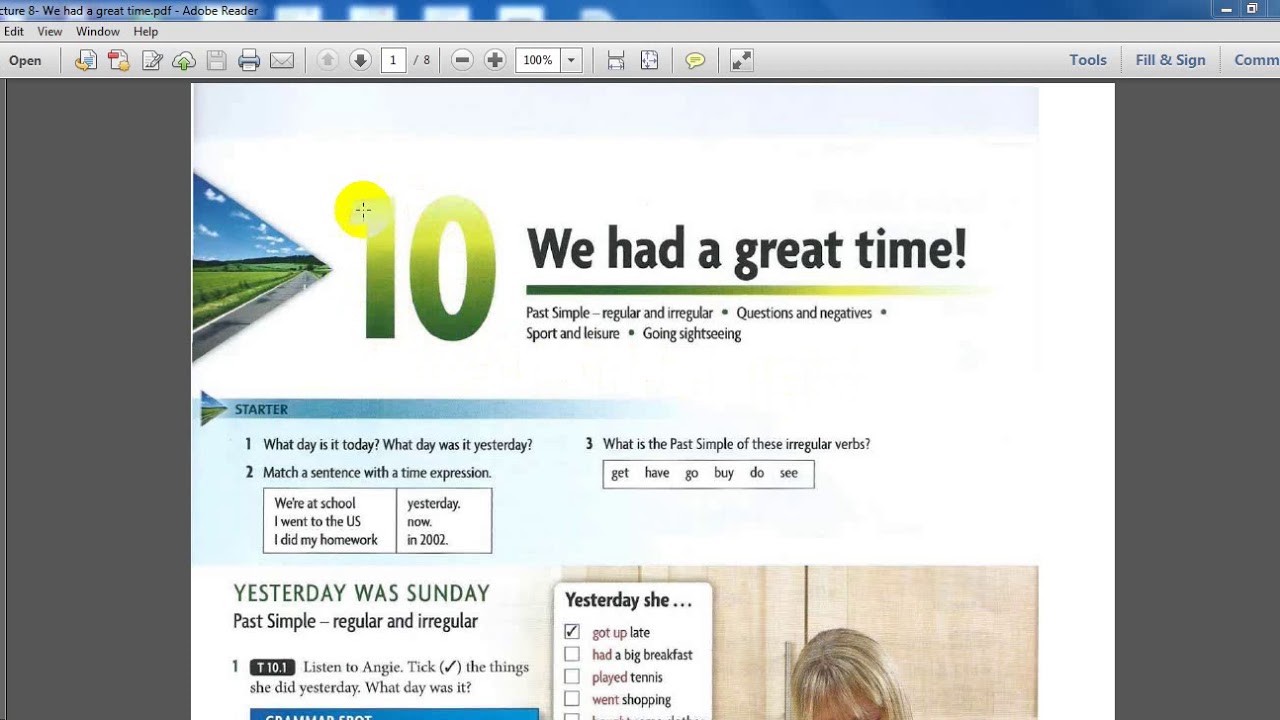Click the sentence 'I did my homework'
The height and width of the screenshot is (720, 1280).
pos(326,540)
